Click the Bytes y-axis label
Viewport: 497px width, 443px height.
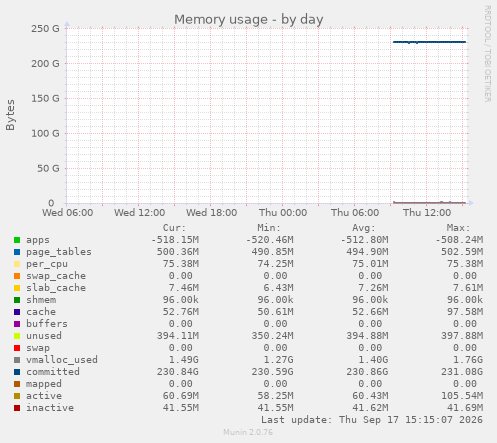(10, 115)
